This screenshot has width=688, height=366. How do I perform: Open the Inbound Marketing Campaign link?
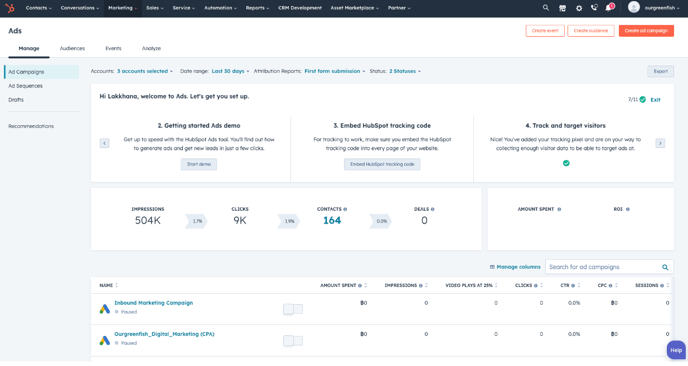click(x=154, y=303)
